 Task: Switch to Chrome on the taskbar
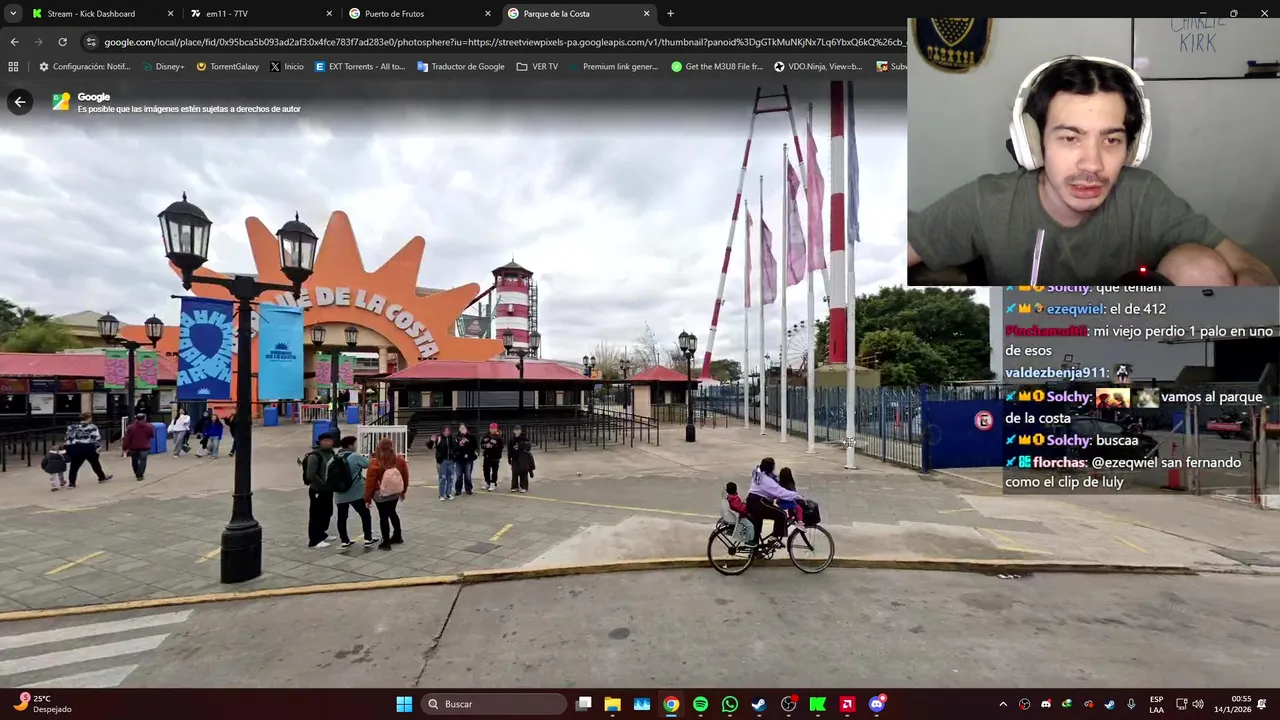pos(671,704)
